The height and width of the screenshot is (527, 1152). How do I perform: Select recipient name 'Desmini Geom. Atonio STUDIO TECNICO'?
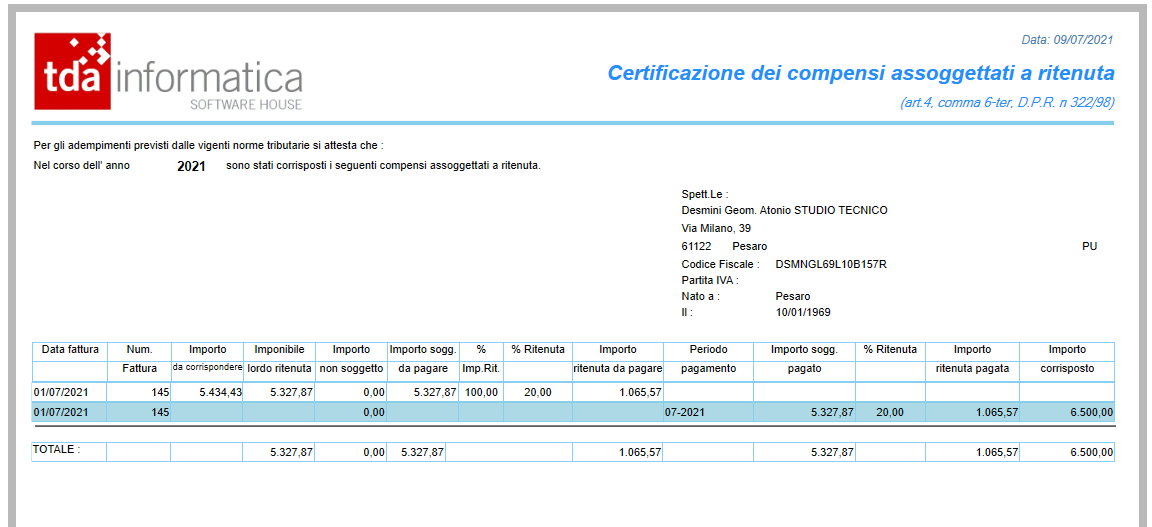click(785, 211)
